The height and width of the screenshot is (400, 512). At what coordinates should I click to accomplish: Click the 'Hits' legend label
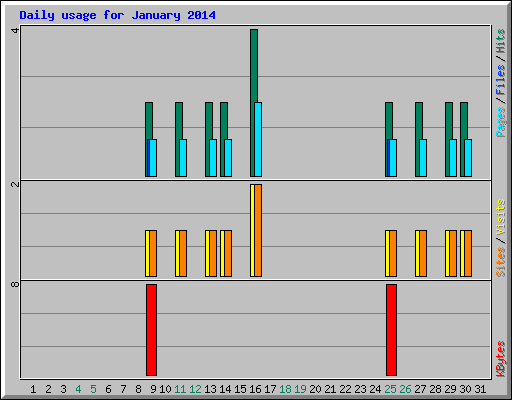(x=501, y=41)
